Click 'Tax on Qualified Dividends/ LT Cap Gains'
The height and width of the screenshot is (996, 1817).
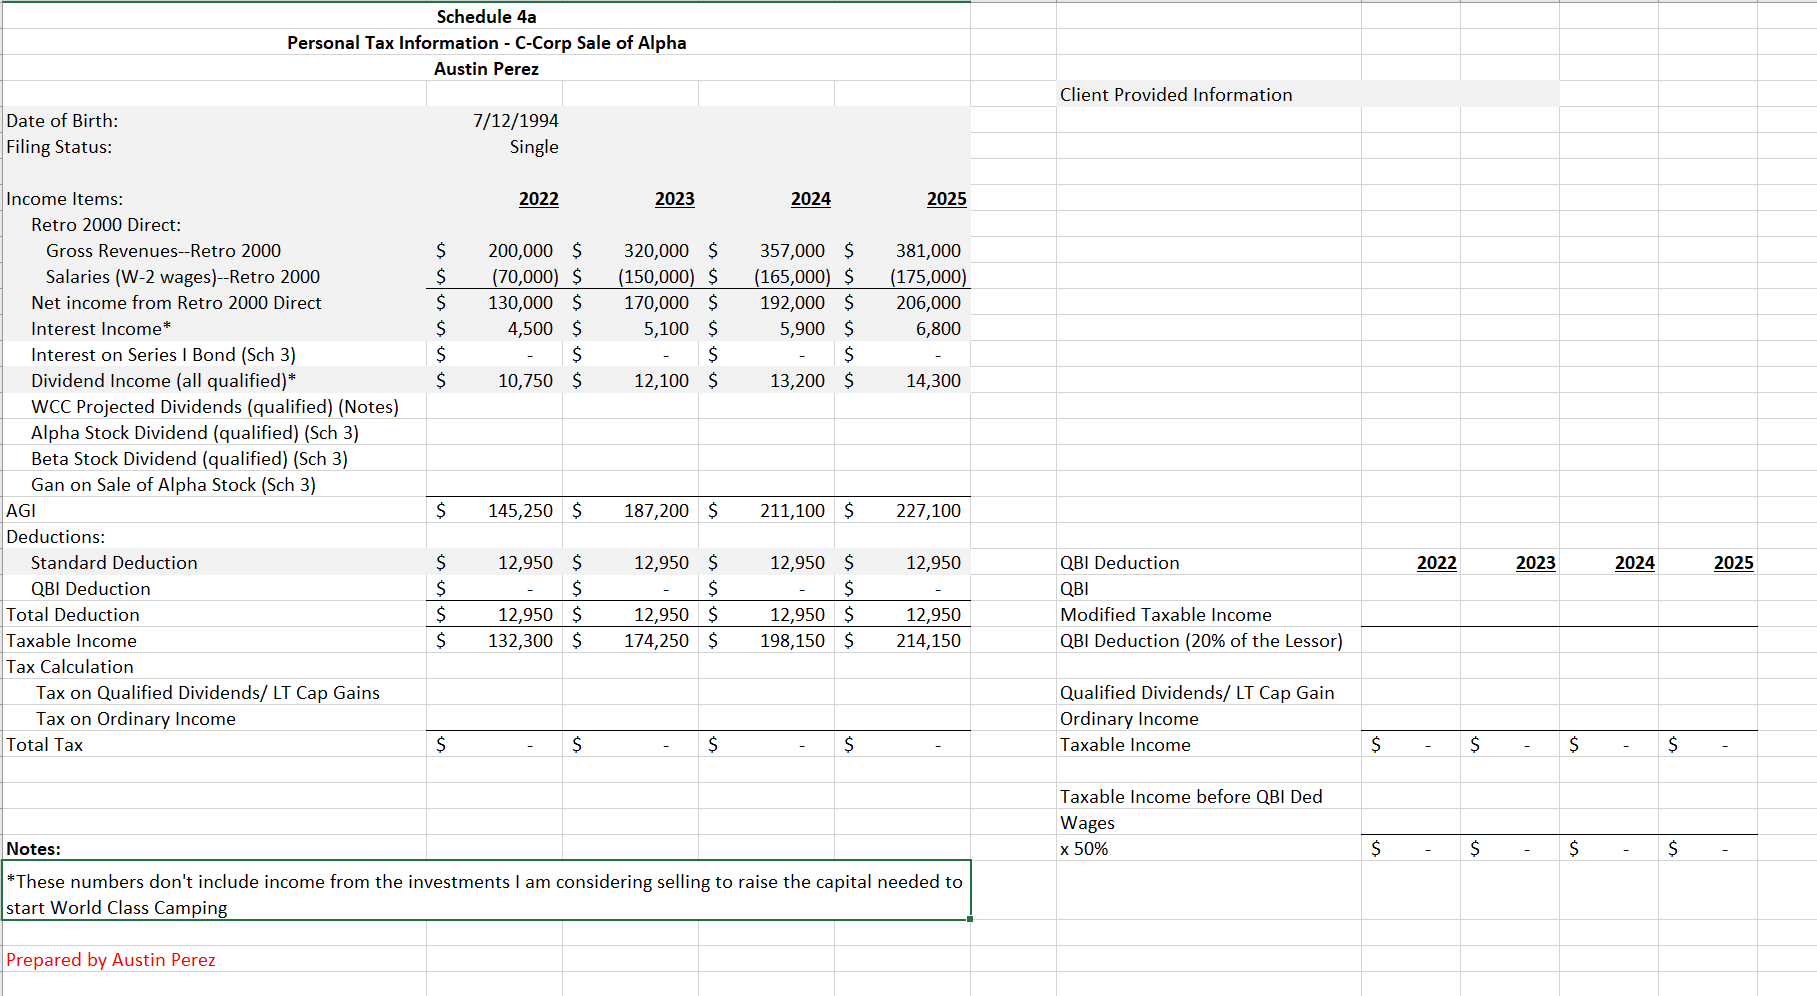208,692
